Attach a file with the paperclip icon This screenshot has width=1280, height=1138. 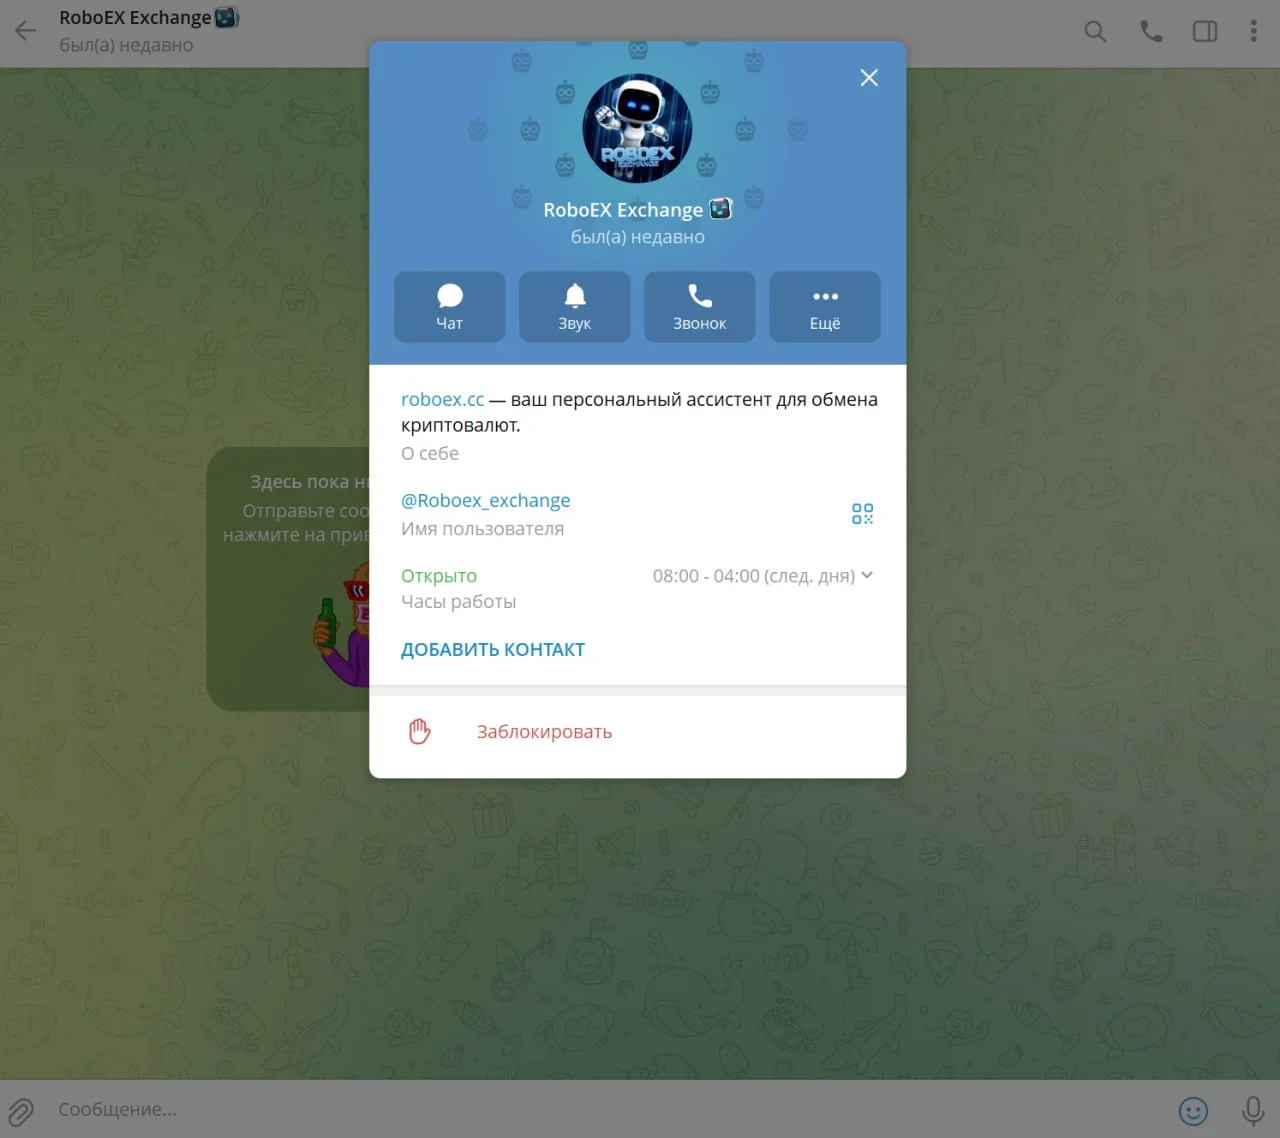21,1110
